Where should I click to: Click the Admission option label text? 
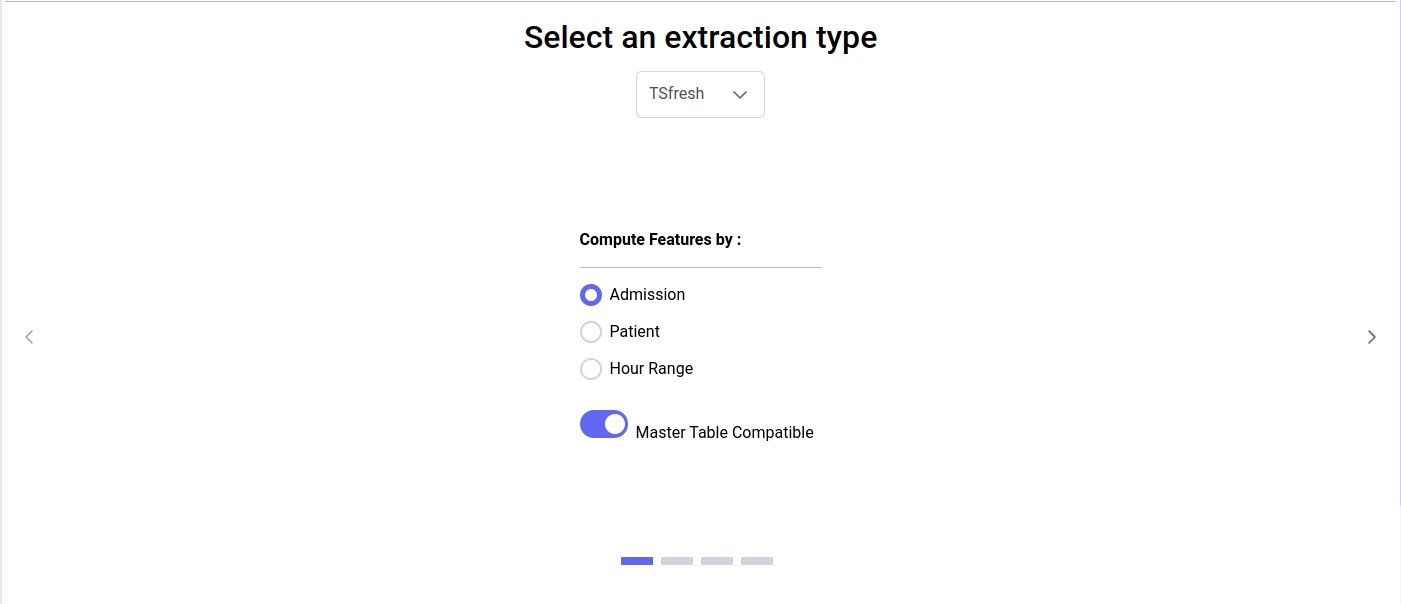point(647,295)
